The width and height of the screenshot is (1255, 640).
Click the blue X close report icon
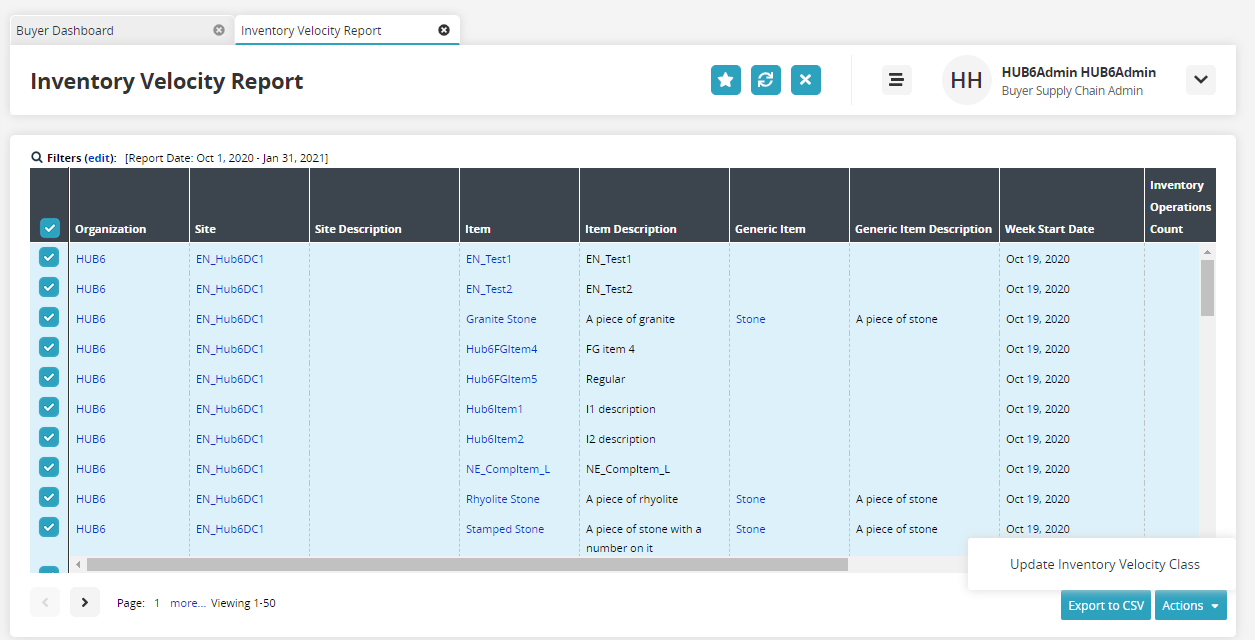pyautogui.click(x=806, y=80)
